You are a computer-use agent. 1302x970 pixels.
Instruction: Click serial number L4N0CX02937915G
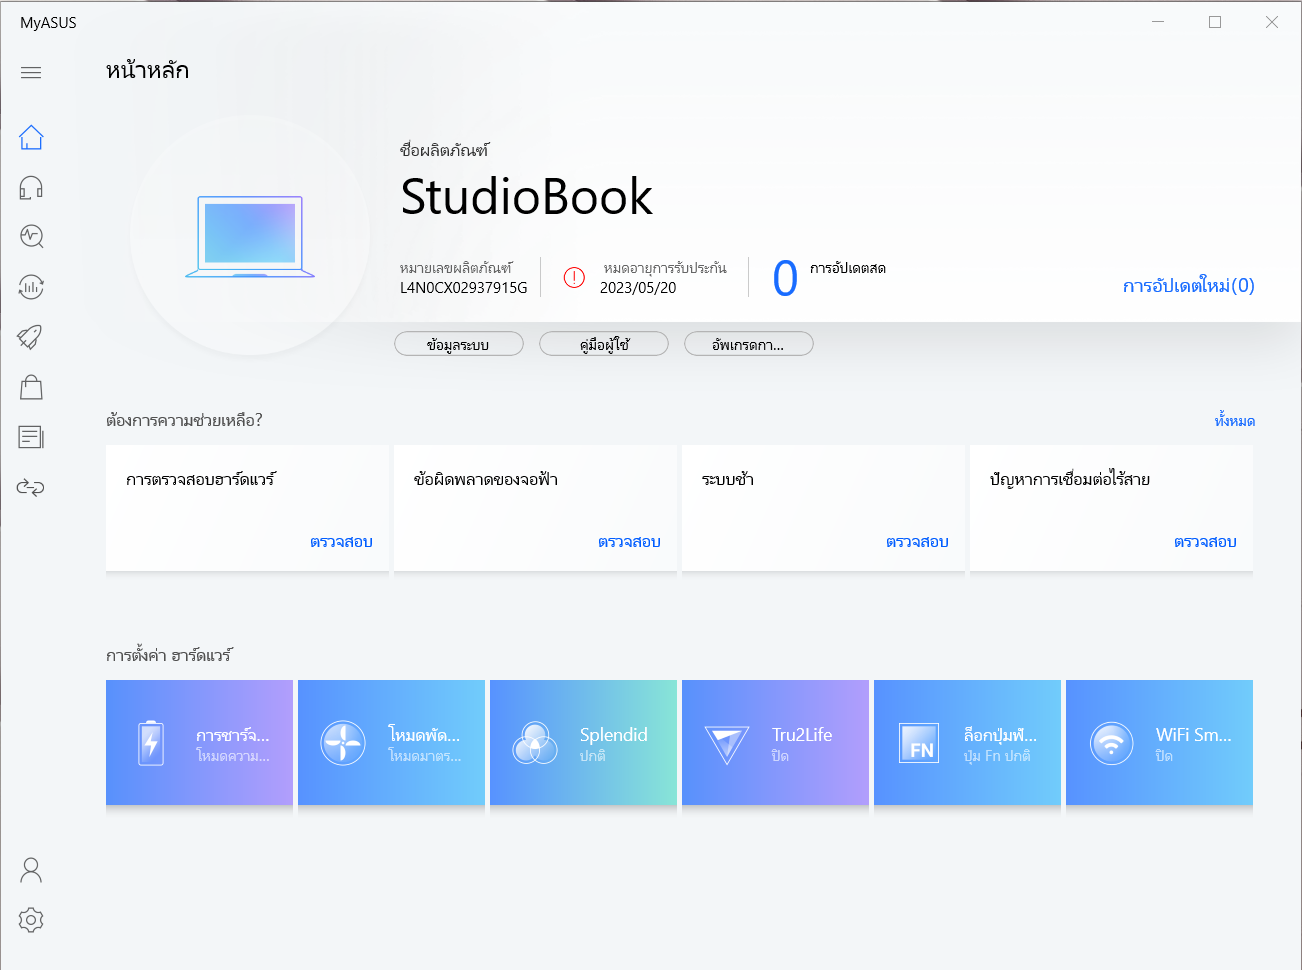click(463, 288)
